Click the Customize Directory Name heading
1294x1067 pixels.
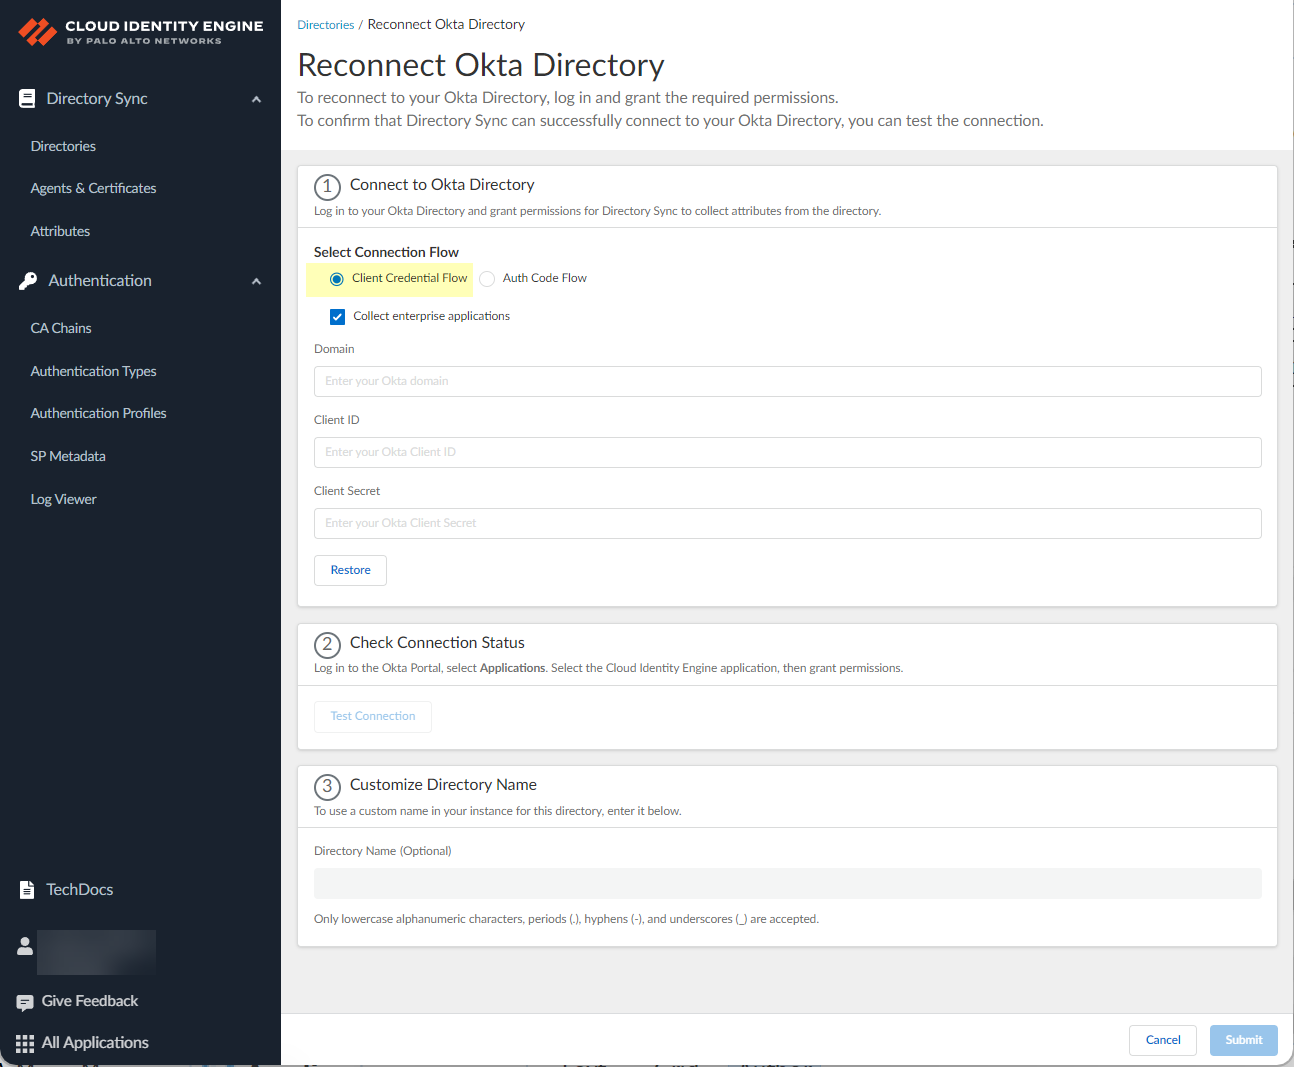[443, 785]
